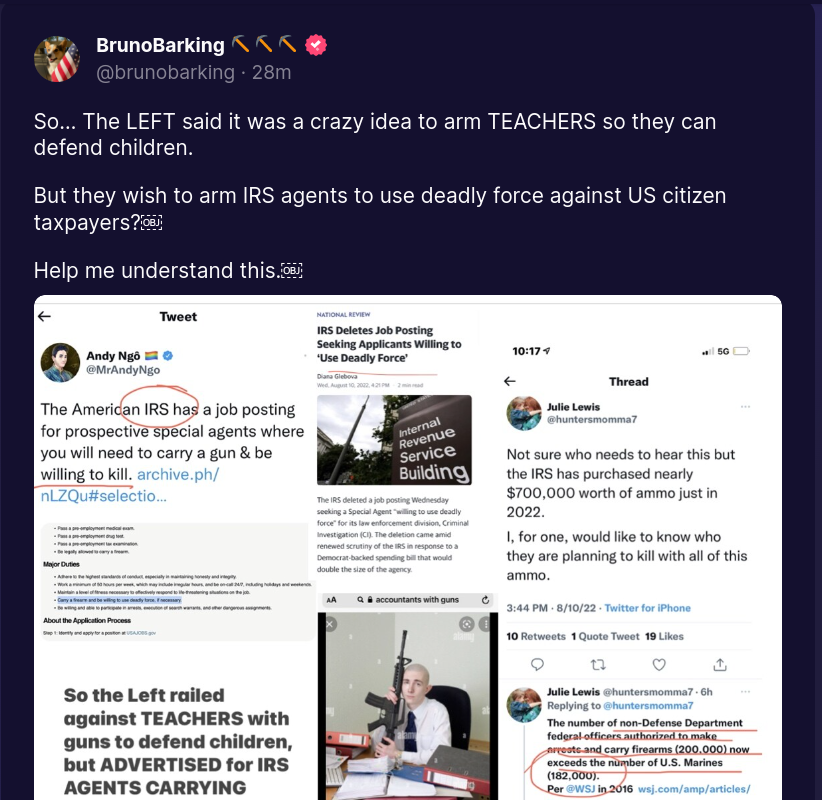Click the reply bubble icon under Julie Lewis tweet

pos(537,665)
